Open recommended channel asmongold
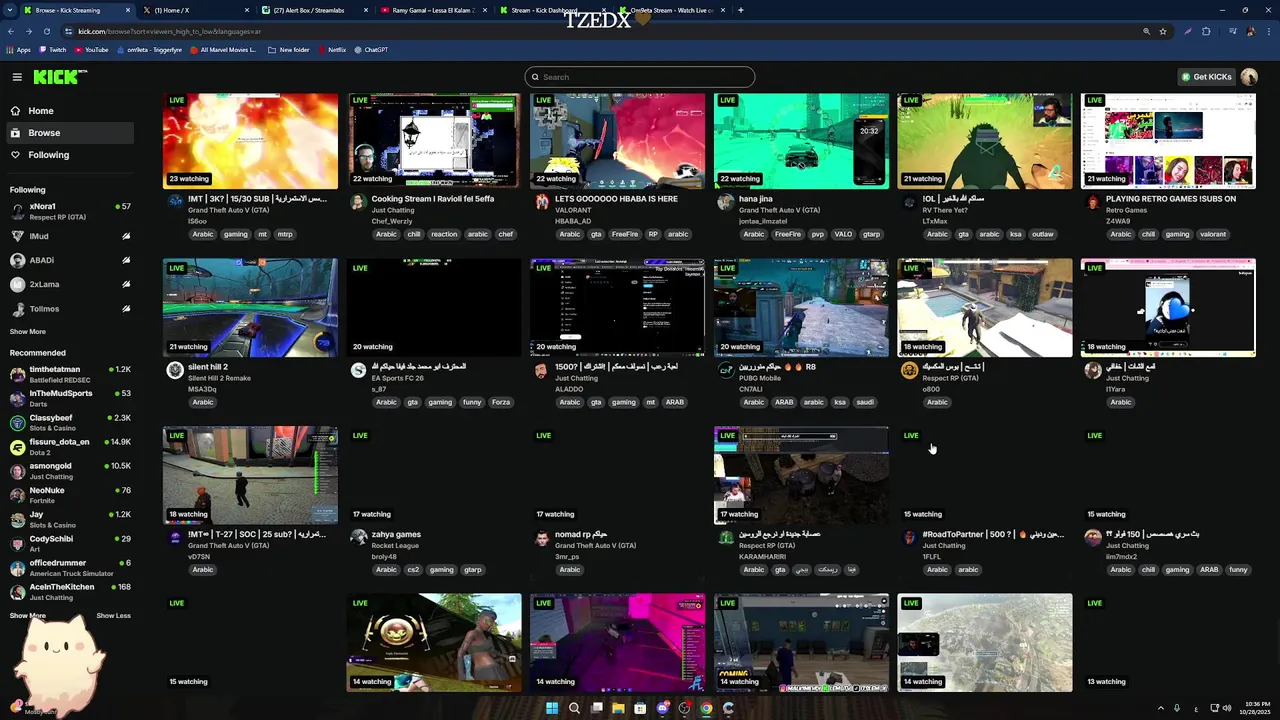 pos(70,470)
